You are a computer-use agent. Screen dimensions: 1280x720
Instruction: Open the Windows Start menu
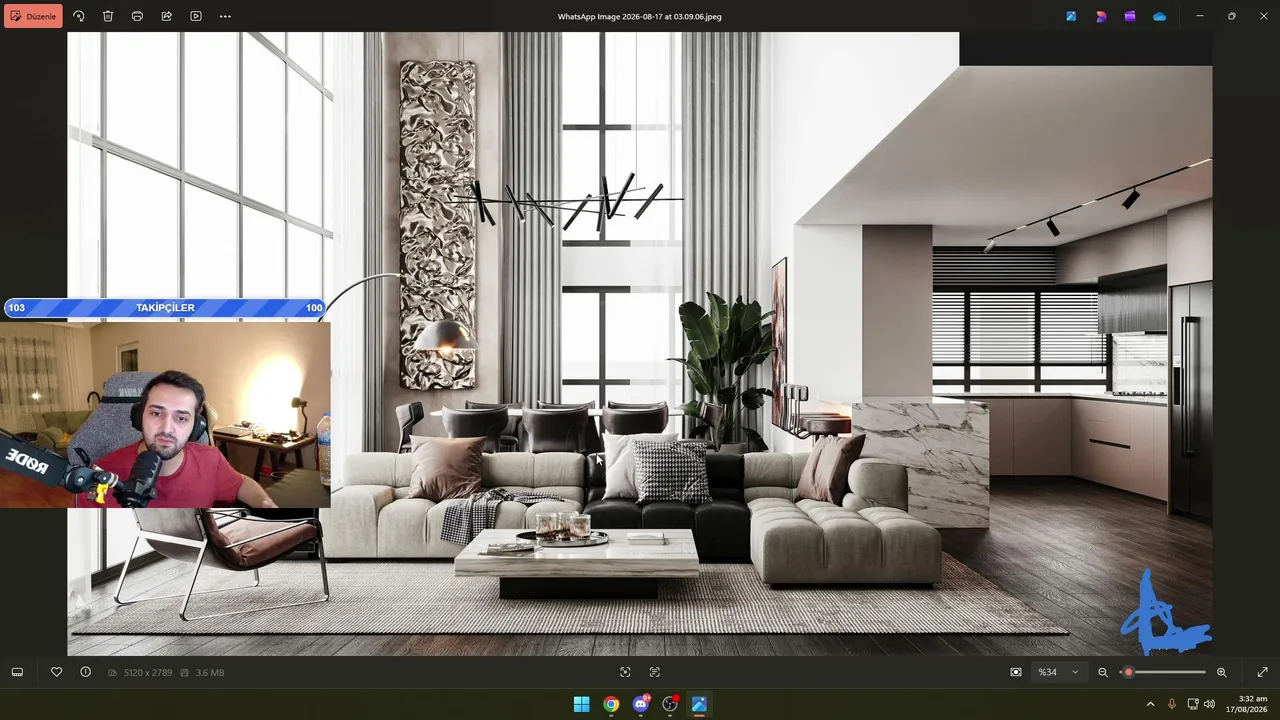(x=581, y=704)
